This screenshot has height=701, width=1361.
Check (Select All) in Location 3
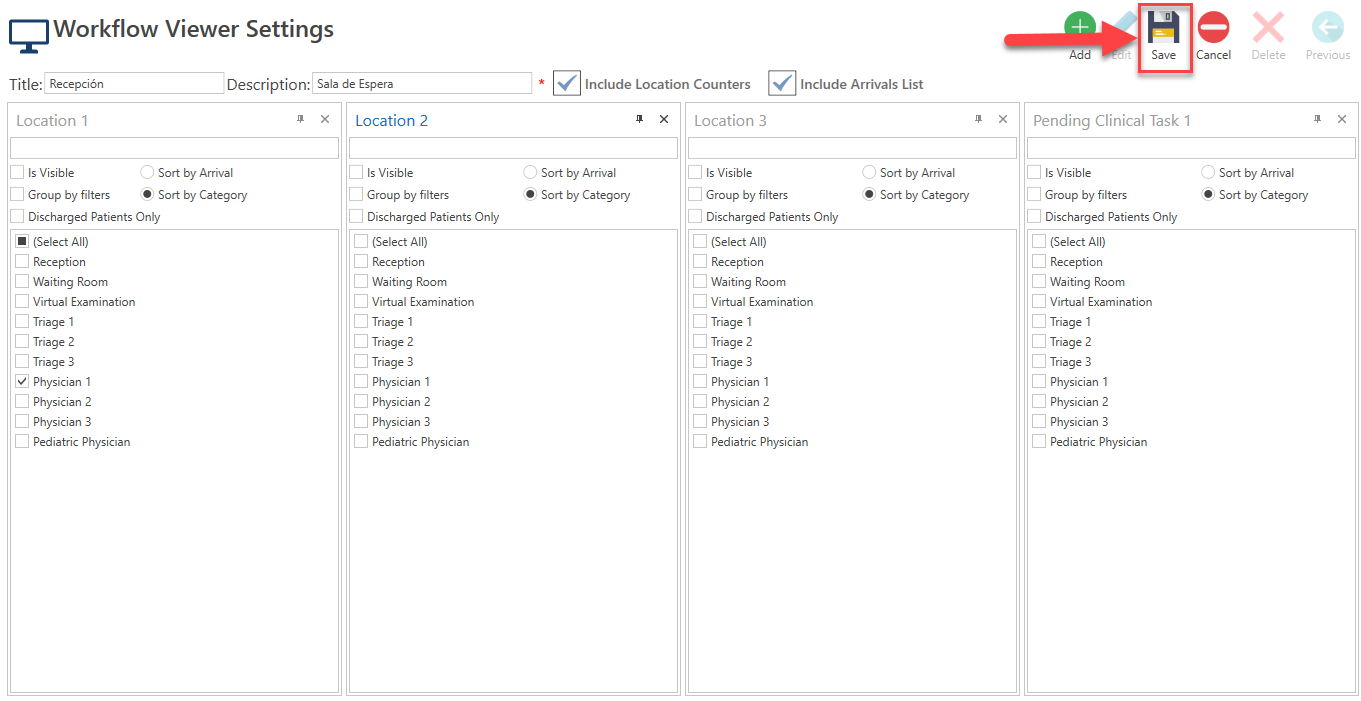[700, 241]
